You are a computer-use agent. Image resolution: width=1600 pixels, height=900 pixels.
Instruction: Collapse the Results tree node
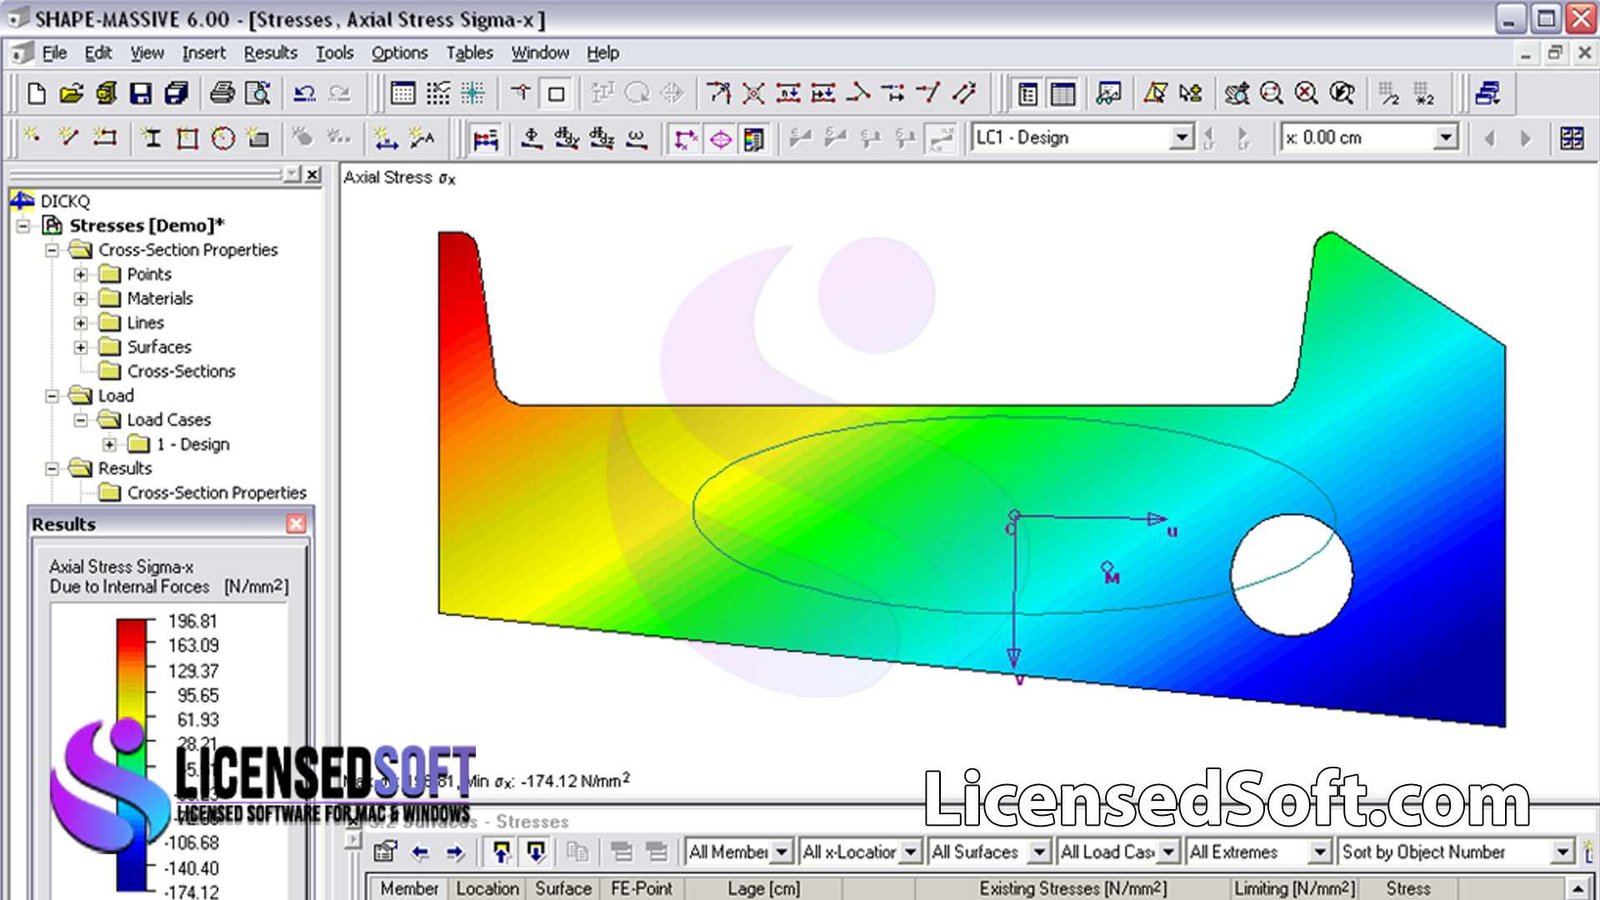pyautogui.click(x=52, y=468)
